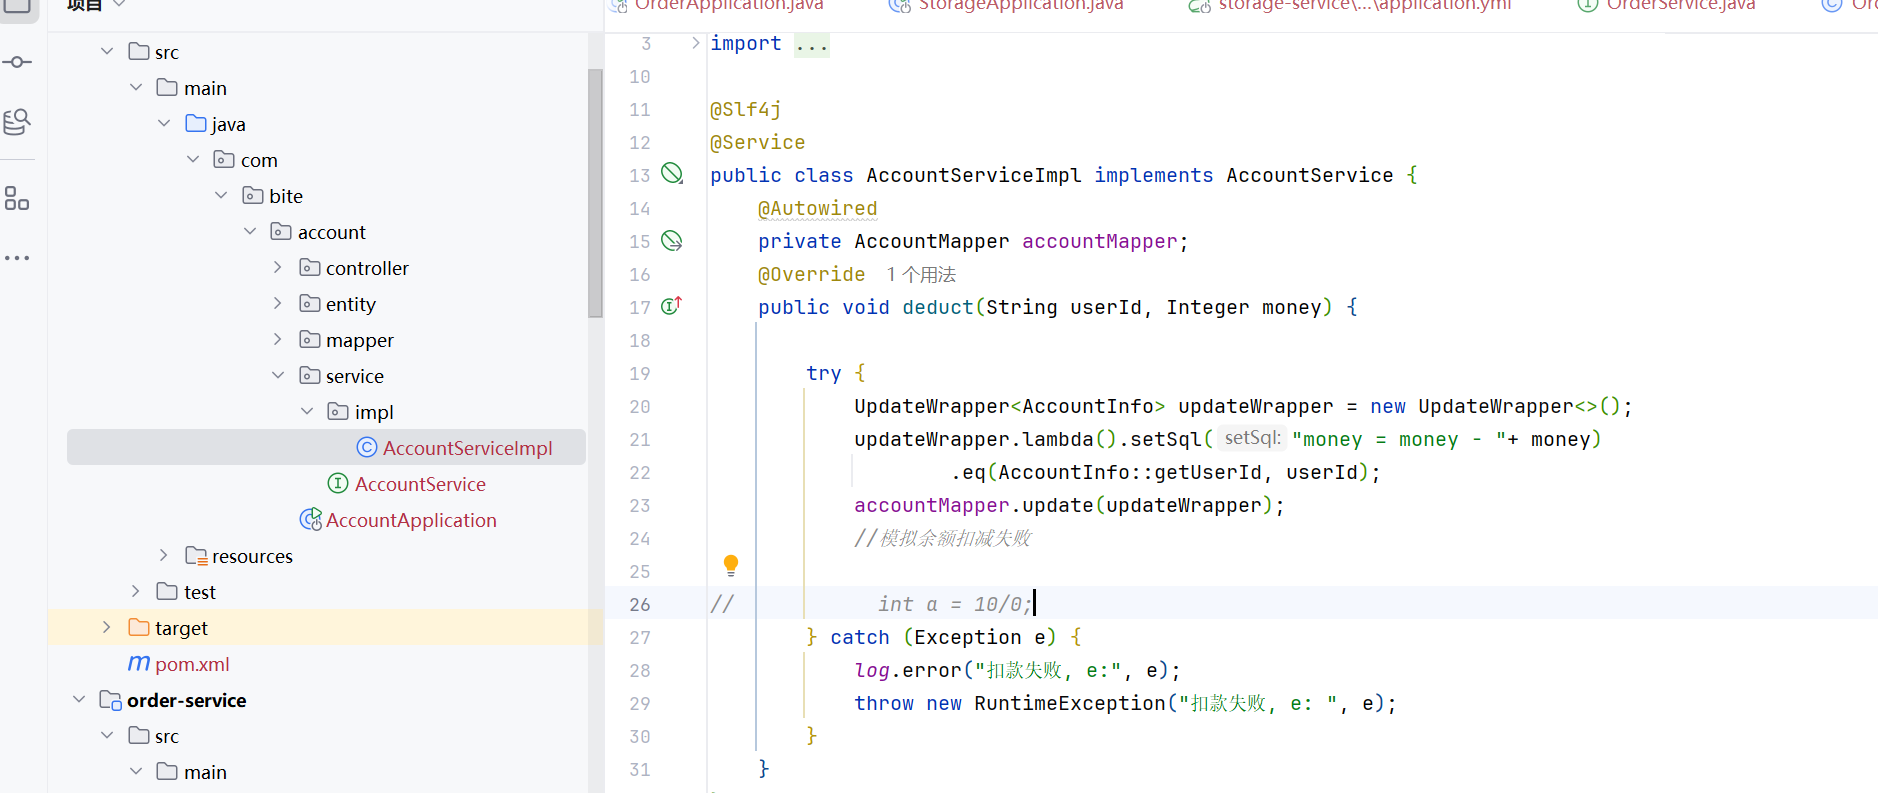
Task: Click the implements gutter icon on line 17
Action: tap(671, 306)
